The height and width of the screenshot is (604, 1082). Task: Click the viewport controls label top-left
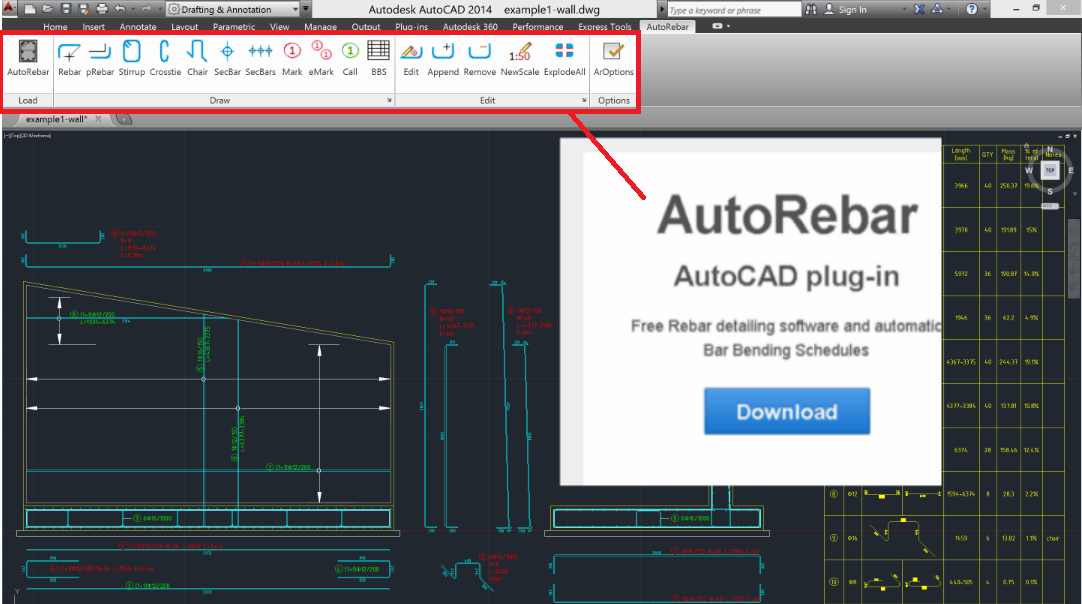28,135
